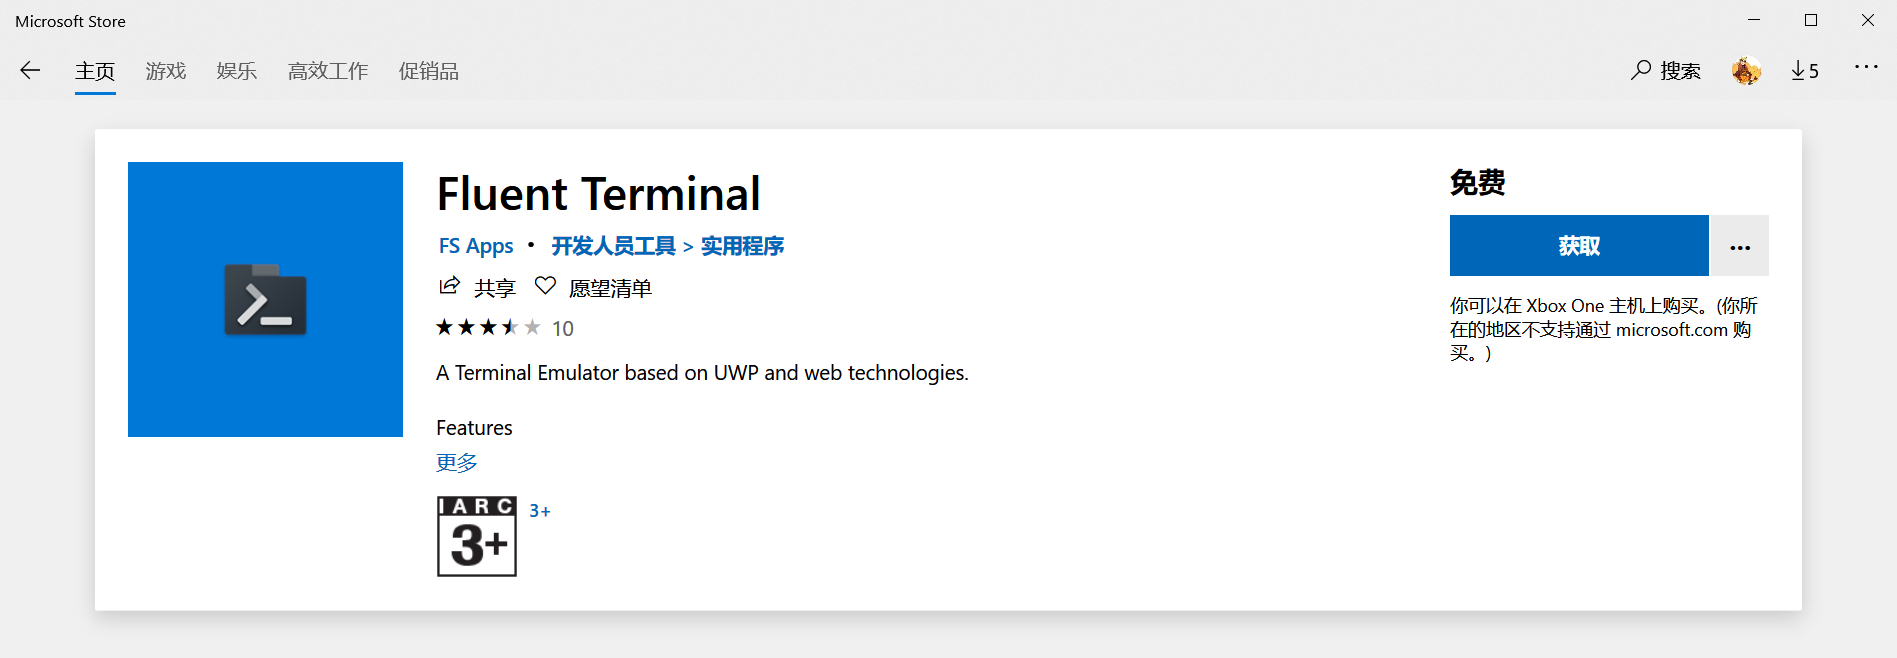
Task: Click the back navigation arrow
Action: (30, 70)
